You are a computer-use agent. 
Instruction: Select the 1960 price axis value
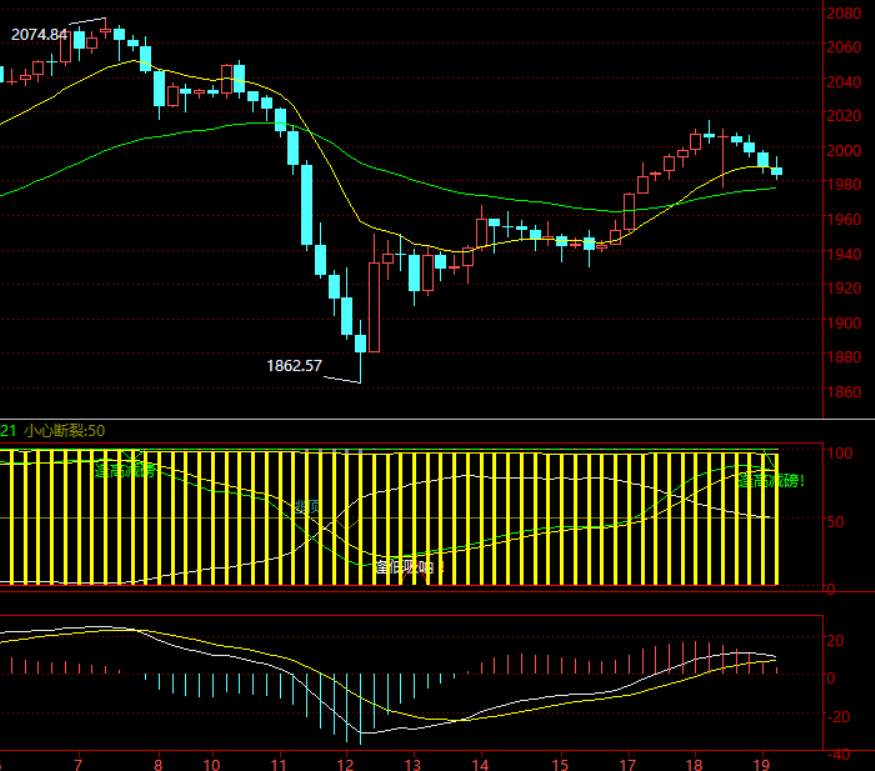pyautogui.click(x=844, y=219)
